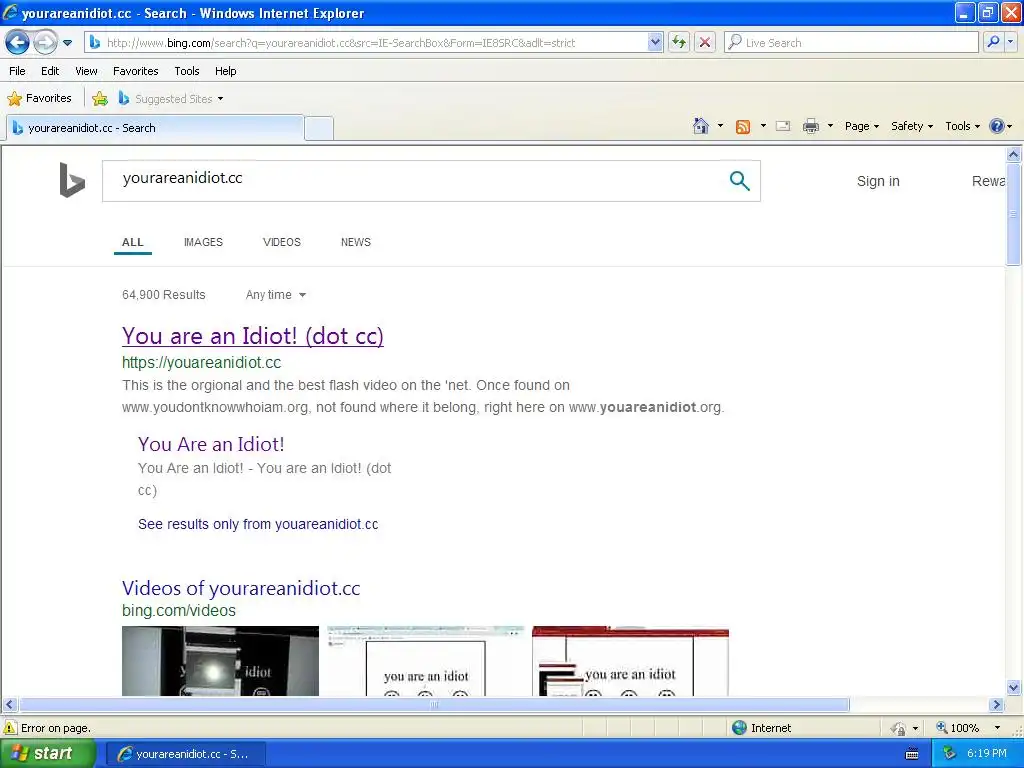Screen dimensions: 1024x768
Task: Click the Error on page warning icon
Action: [10, 728]
